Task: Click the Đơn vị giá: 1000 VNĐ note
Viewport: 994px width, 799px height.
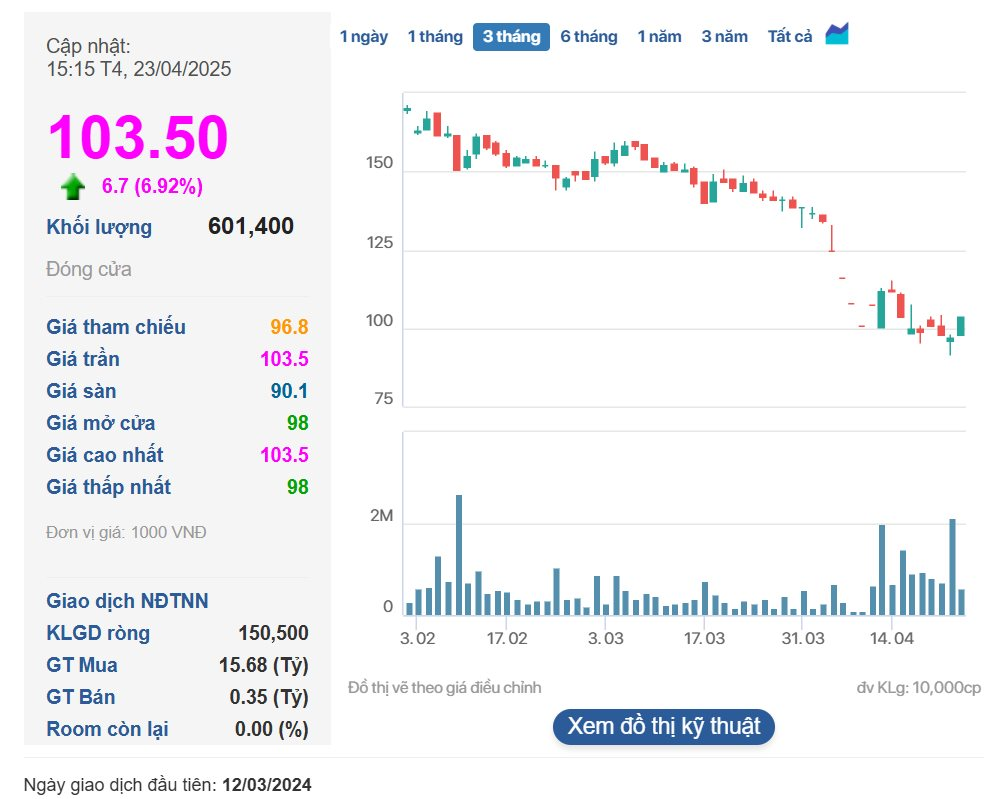Action: (x=126, y=532)
